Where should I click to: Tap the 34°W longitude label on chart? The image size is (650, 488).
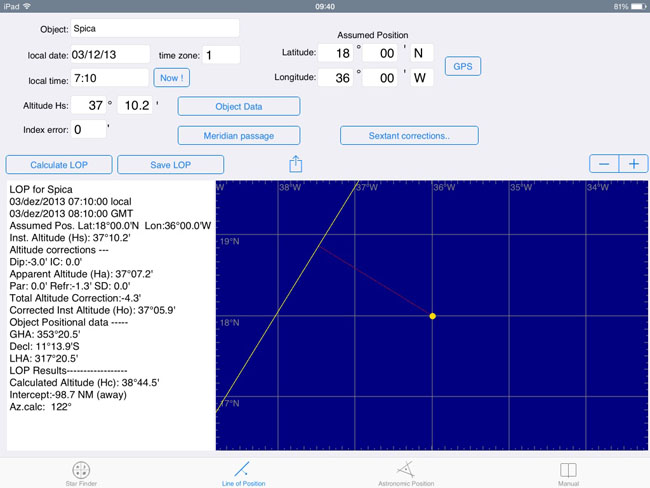pyautogui.click(x=598, y=187)
